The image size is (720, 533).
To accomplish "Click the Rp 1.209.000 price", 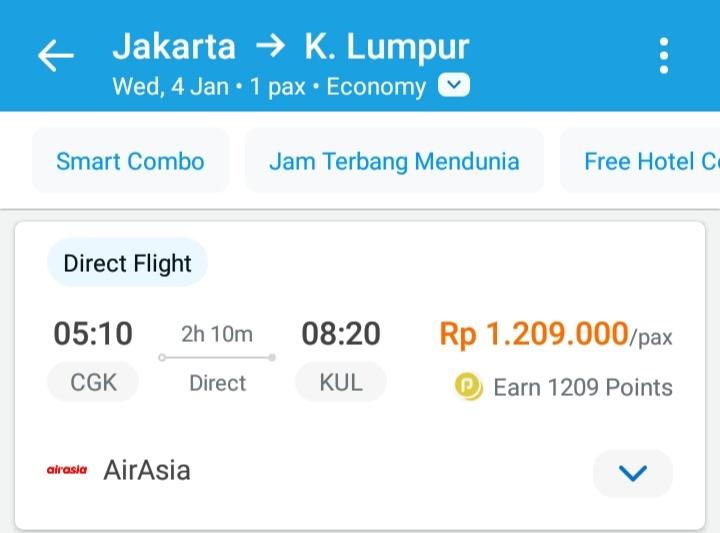I will [x=534, y=334].
